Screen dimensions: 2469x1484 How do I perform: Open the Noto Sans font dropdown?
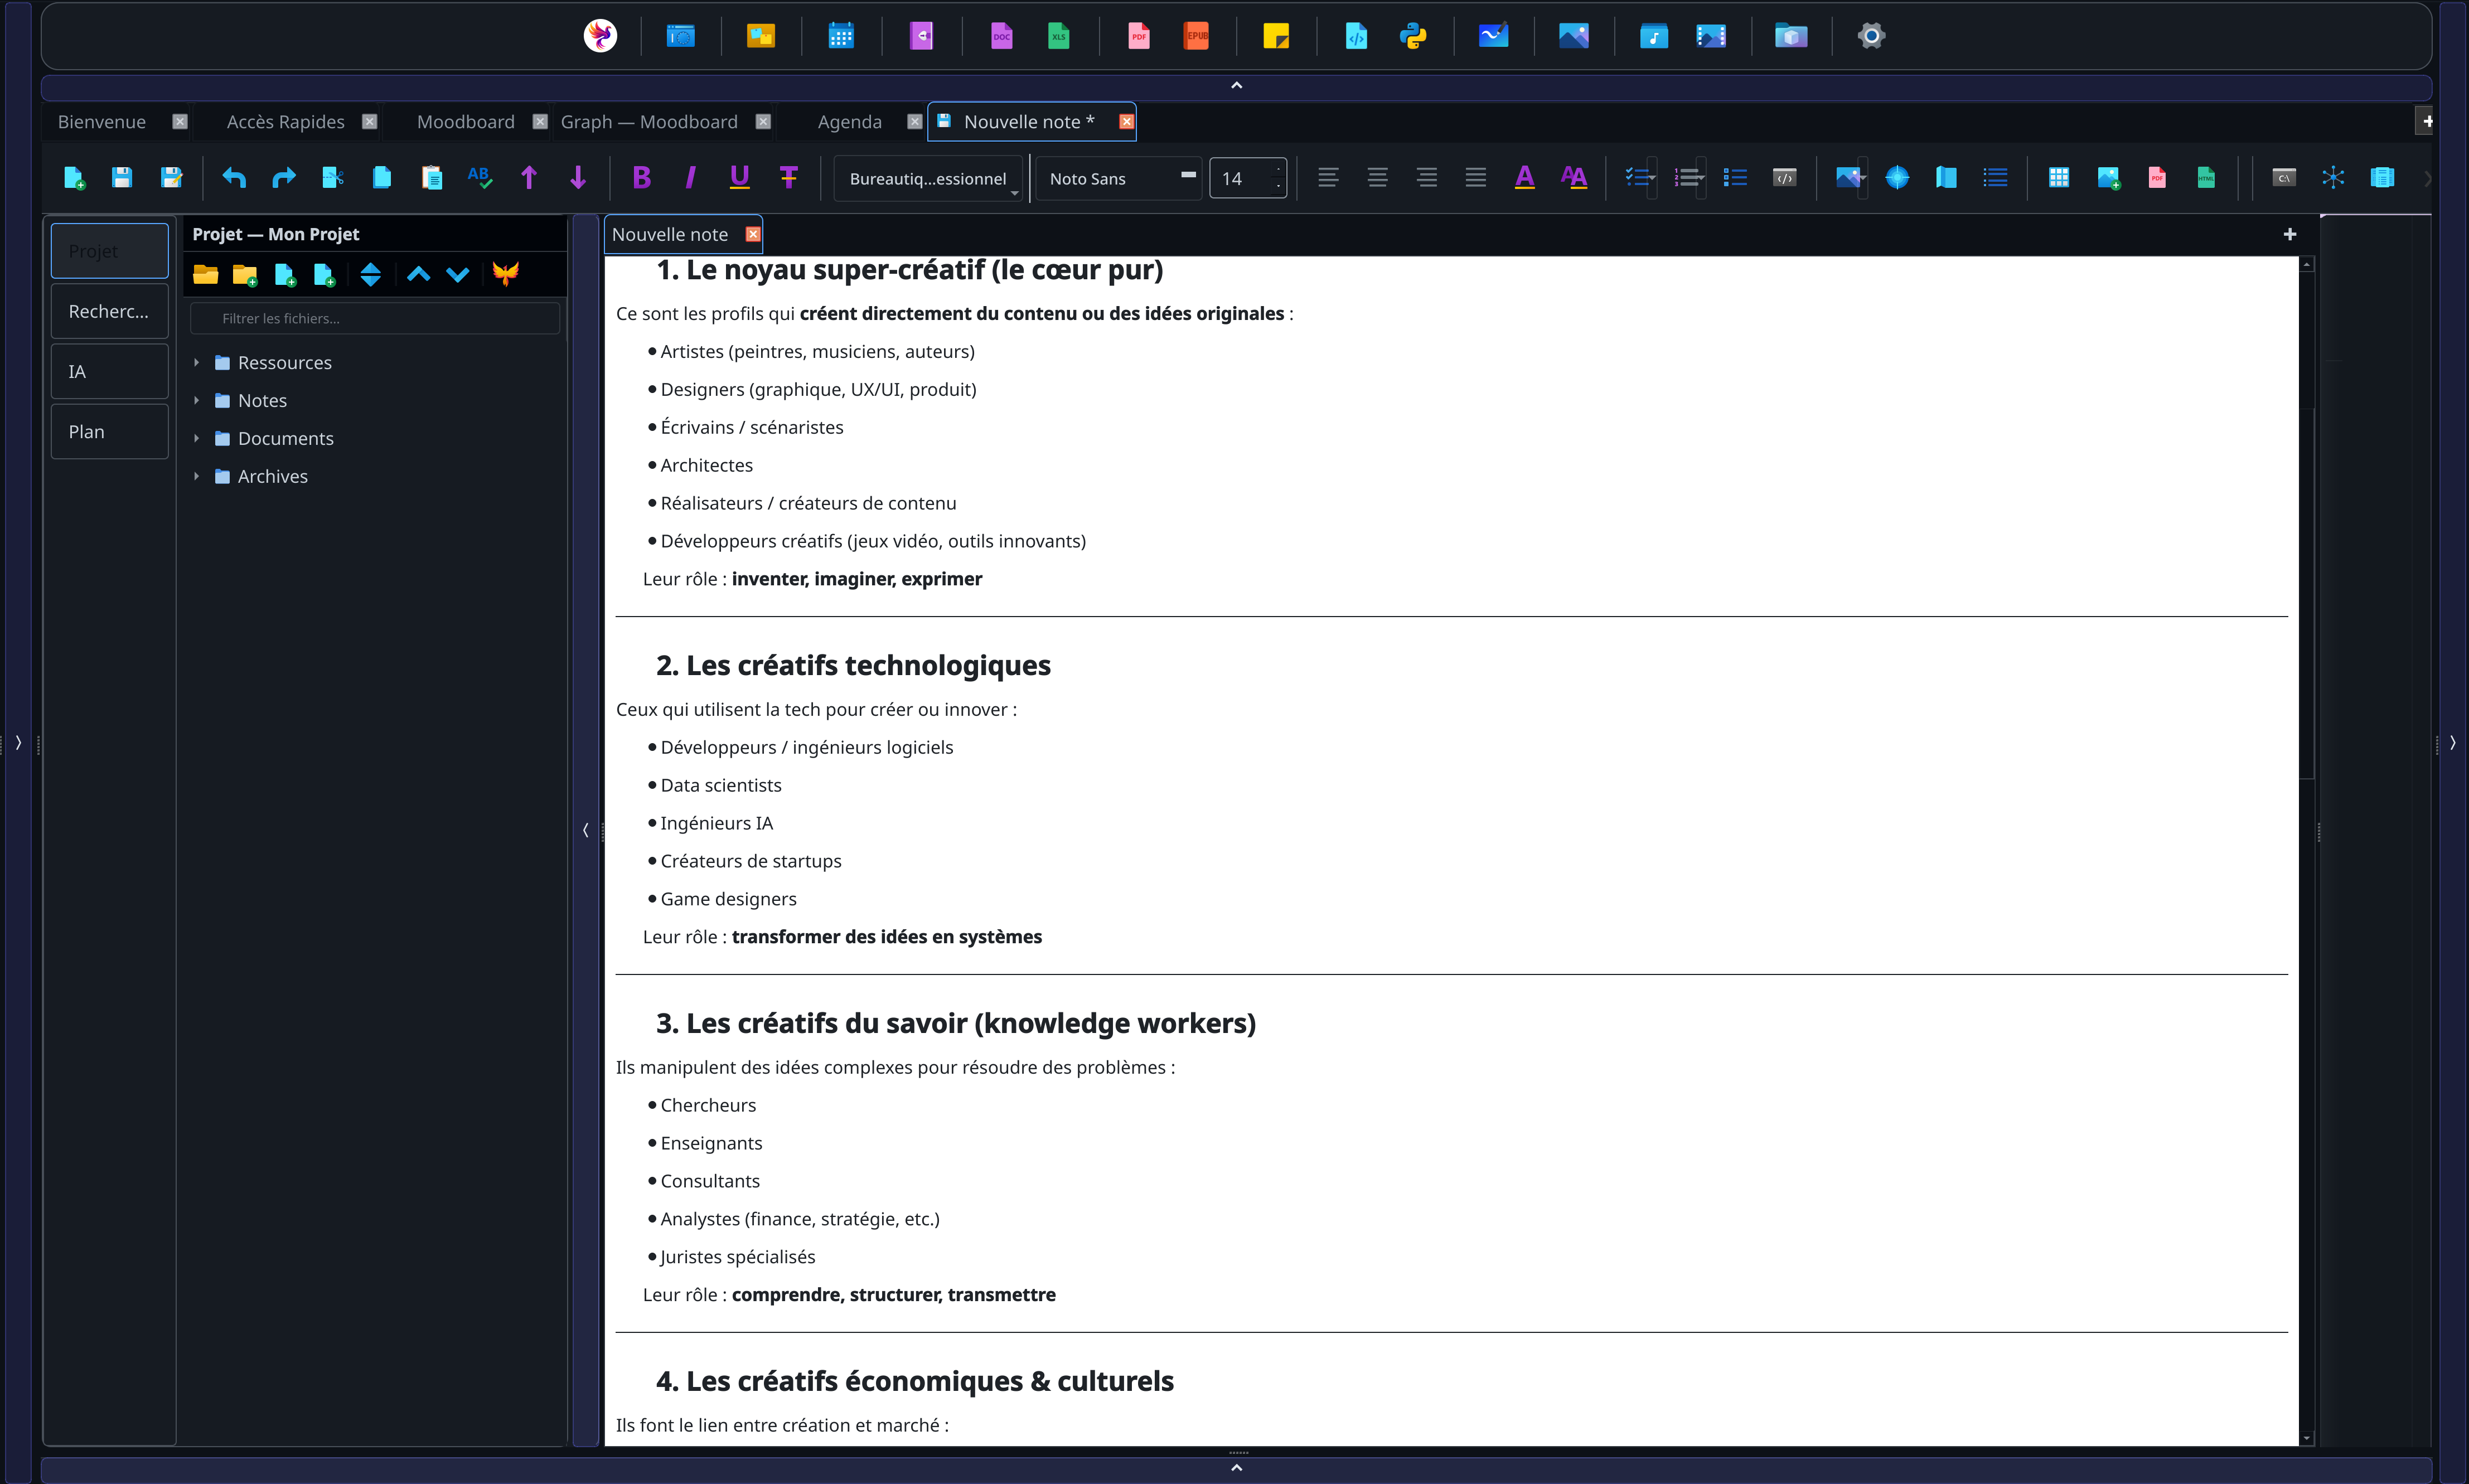click(1118, 179)
